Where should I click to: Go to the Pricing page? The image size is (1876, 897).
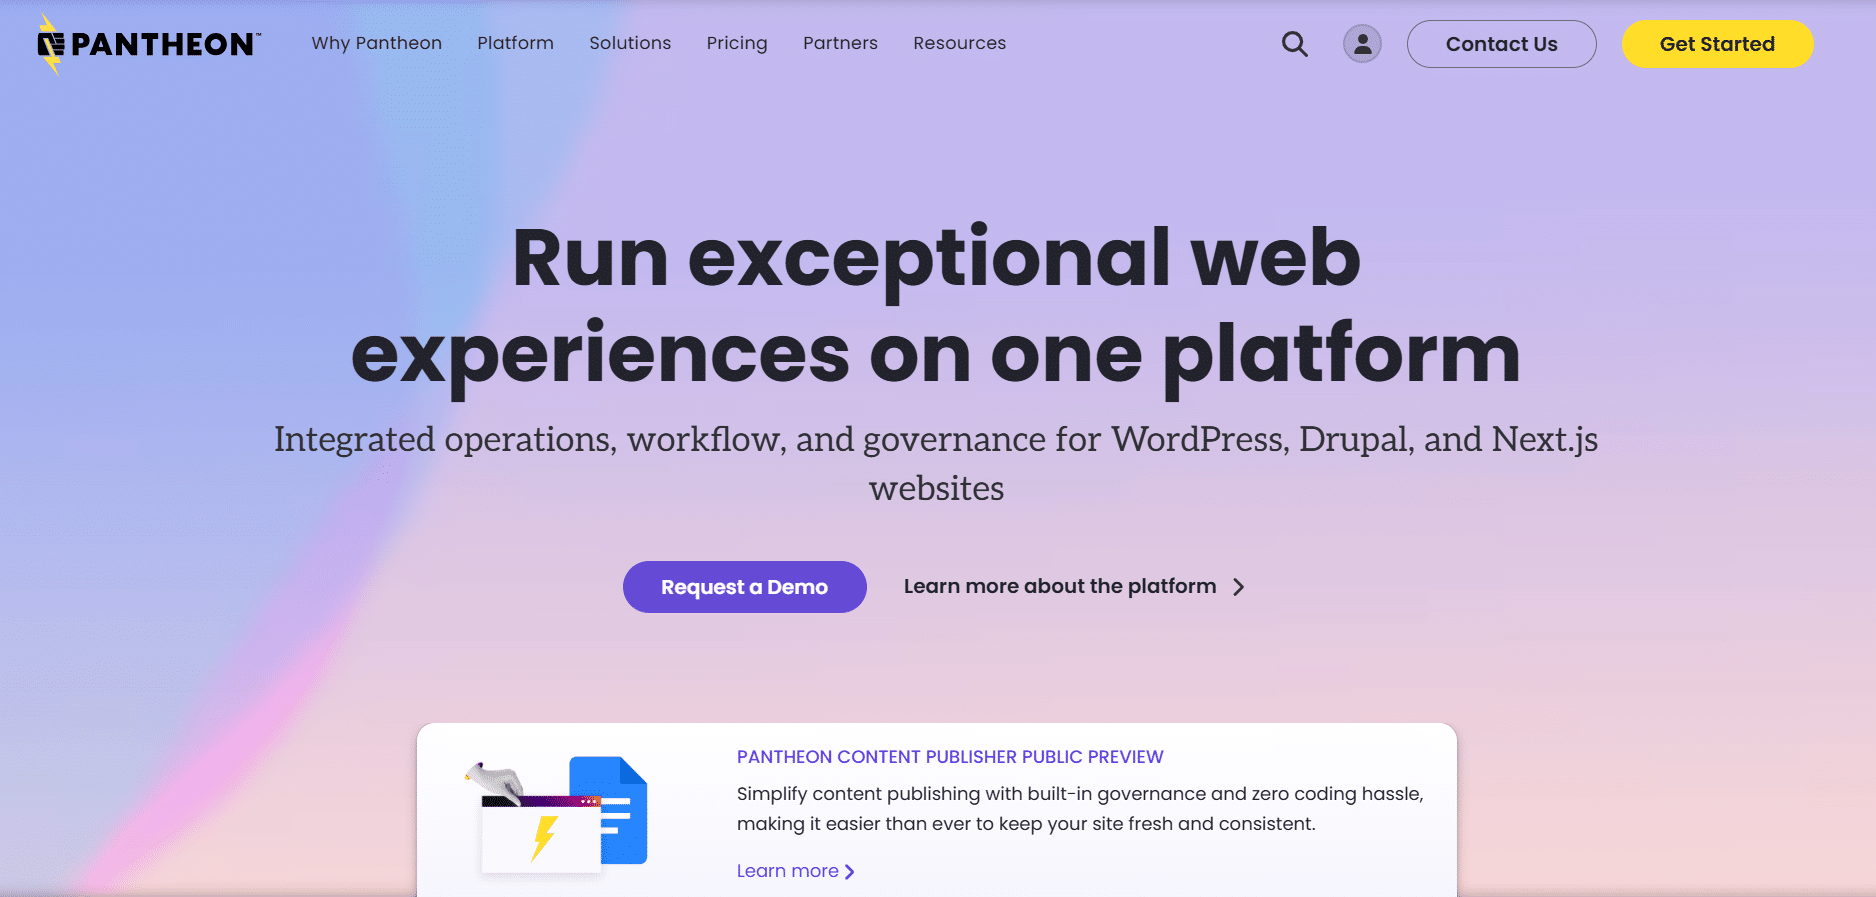click(x=736, y=43)
